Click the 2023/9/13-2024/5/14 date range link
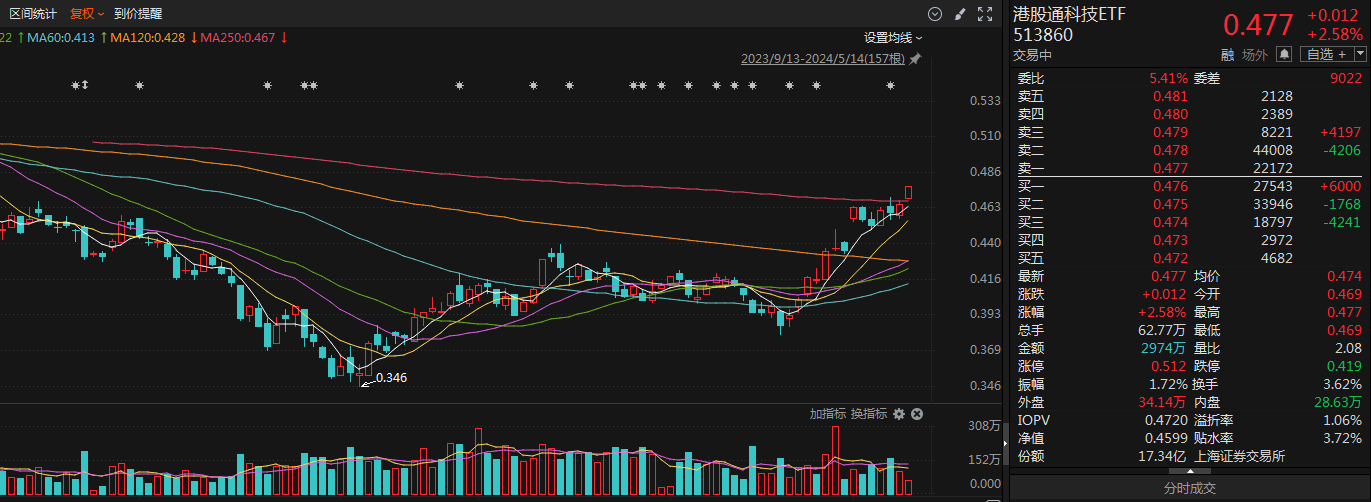The width and height of the screenshot is (1371, 502). point(822,59)
